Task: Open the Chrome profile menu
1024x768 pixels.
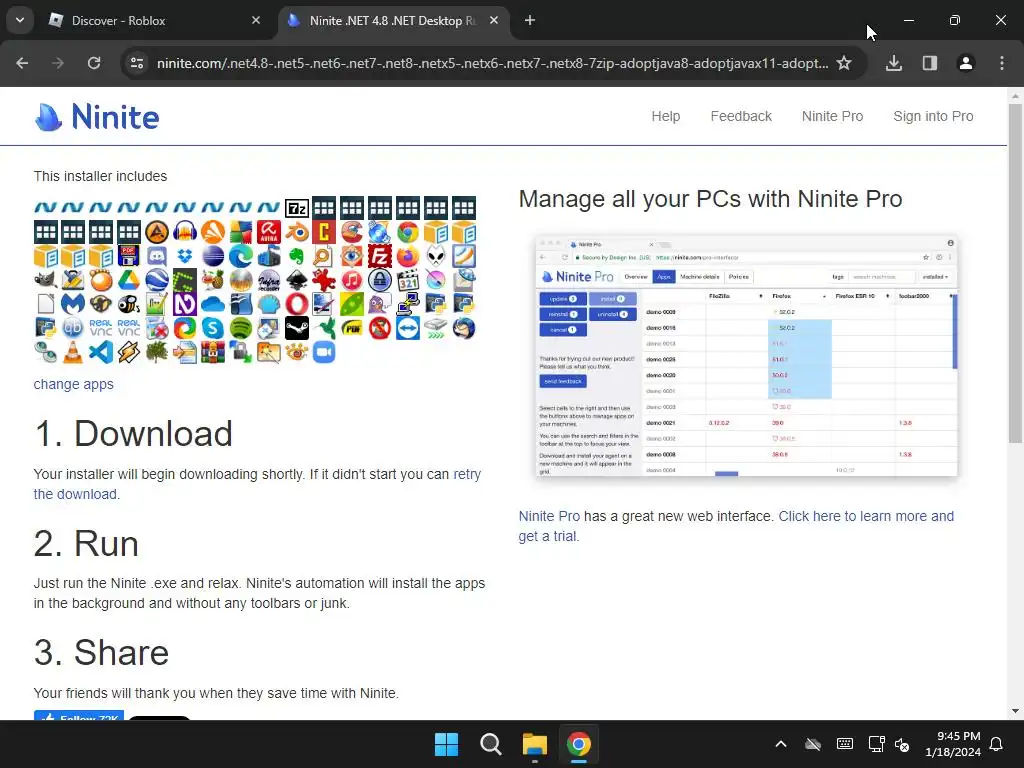Action: tap(966, 63)
